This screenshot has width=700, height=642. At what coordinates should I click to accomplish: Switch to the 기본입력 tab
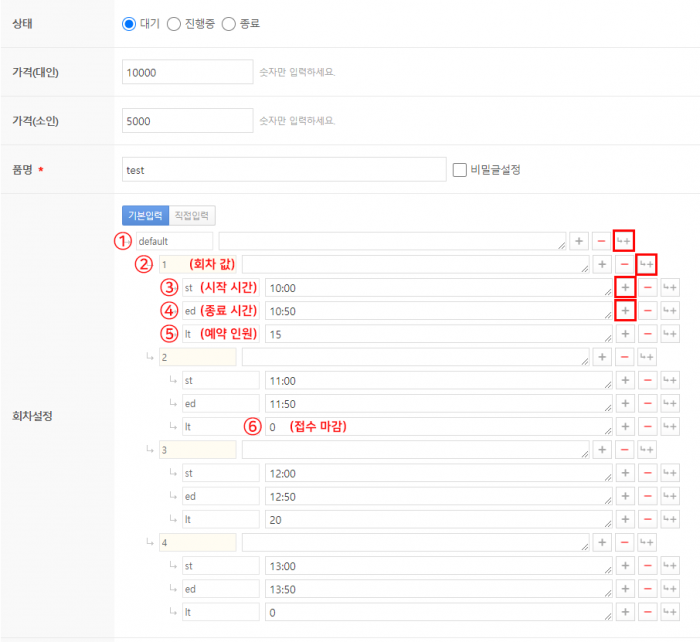tap(144, 215)
